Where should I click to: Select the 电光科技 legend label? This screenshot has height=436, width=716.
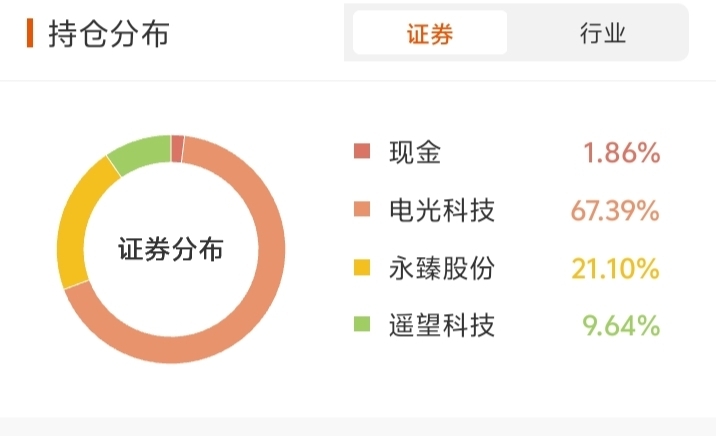tap(441, 211)
